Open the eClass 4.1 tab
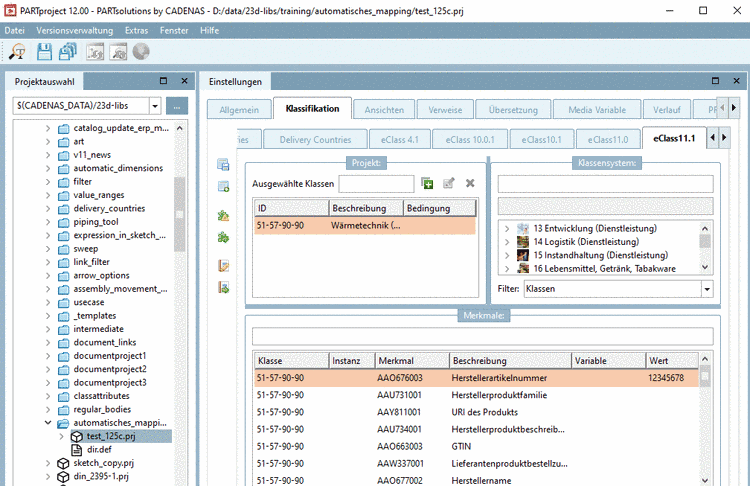The height and width of the screenshot is (486, 750). [x=399, y=140]
